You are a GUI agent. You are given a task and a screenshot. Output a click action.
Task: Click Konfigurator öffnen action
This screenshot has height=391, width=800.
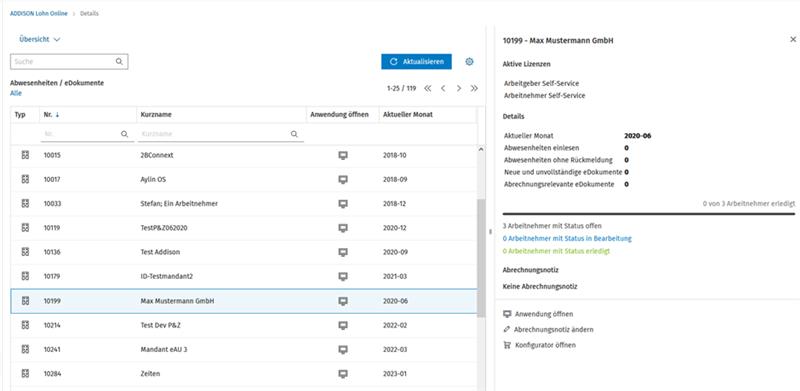539,345
